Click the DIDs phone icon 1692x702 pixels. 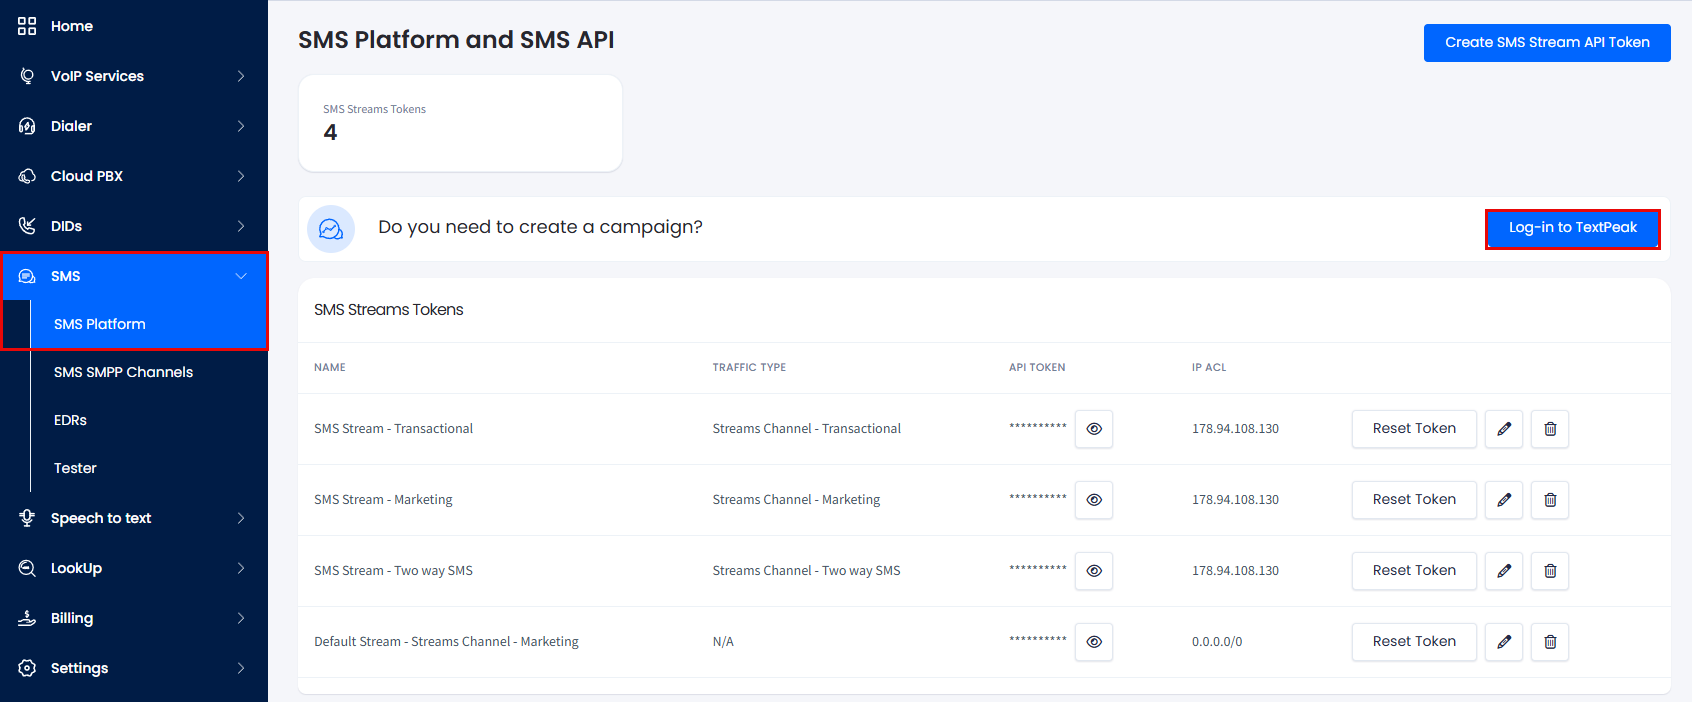tap(27, 226)
